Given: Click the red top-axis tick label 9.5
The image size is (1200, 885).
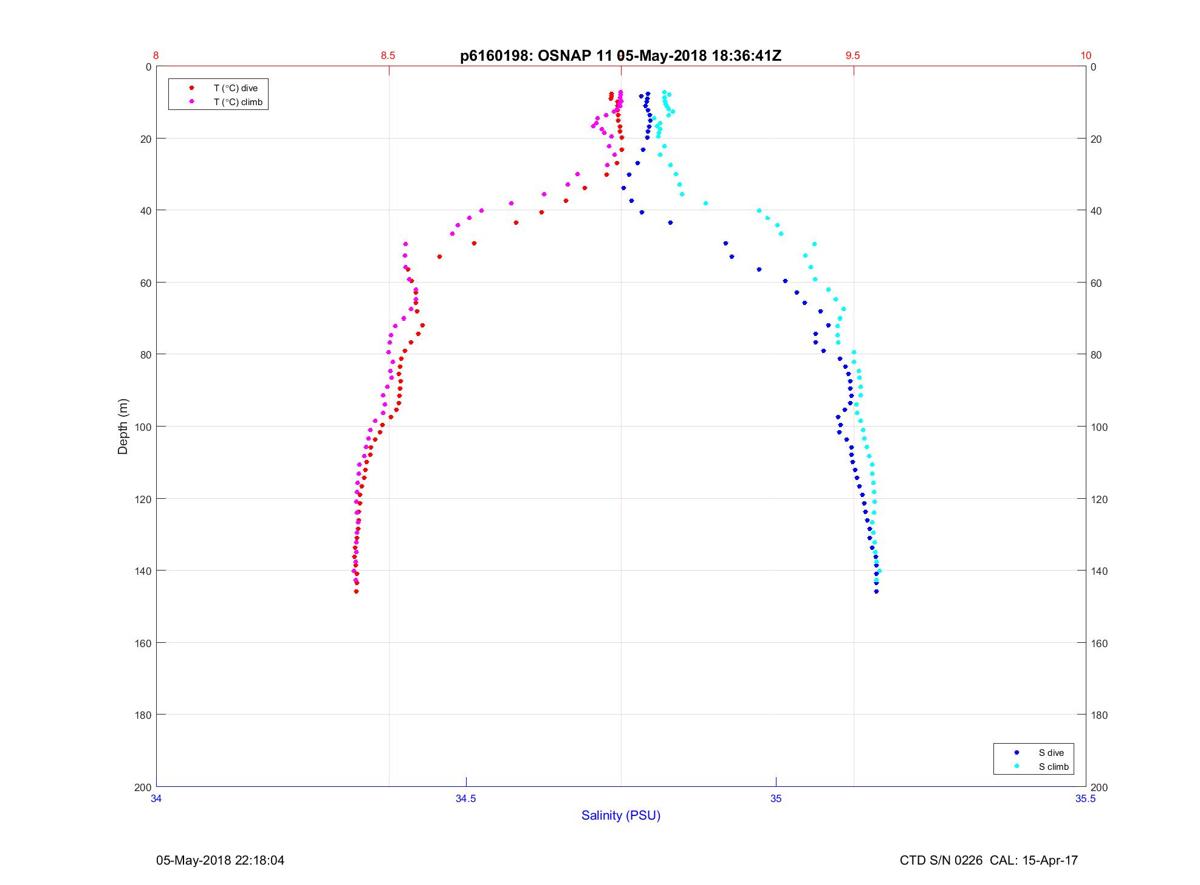Looking at the screenshot, I should click(x=853, y=56).
